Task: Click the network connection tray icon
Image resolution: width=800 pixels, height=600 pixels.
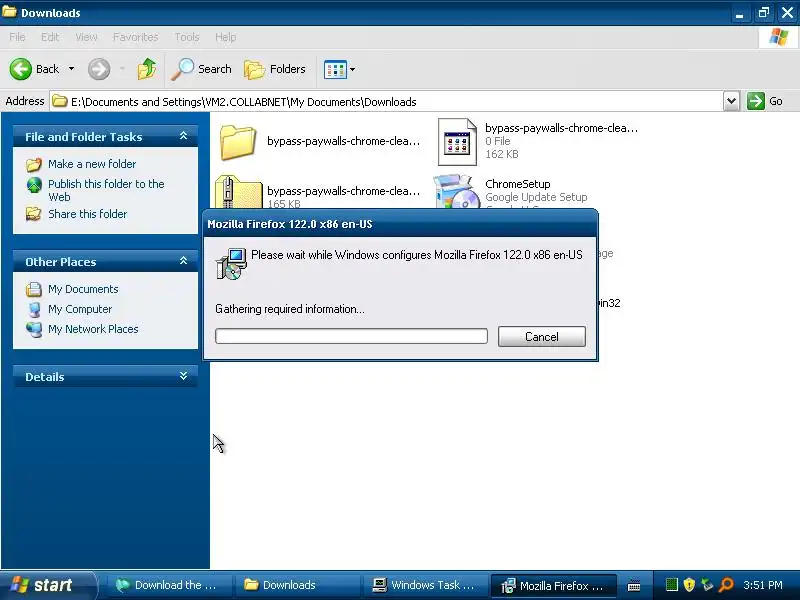Action: point(707,585)
